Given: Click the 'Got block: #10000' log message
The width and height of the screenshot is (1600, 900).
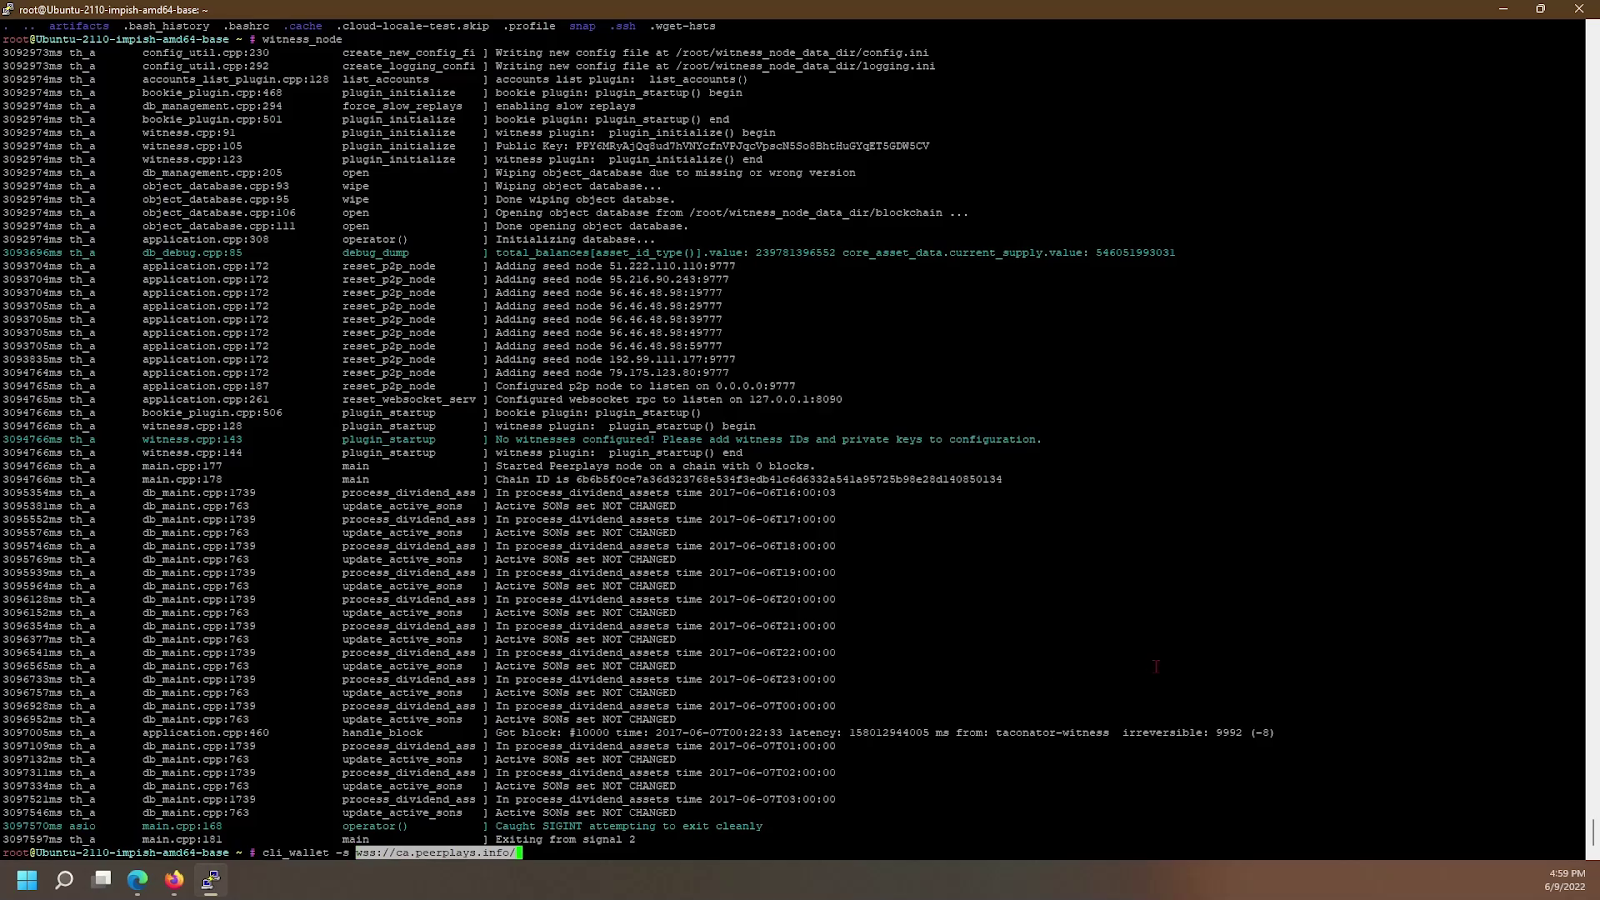Looking at the screenshot, I should [885, 733].
